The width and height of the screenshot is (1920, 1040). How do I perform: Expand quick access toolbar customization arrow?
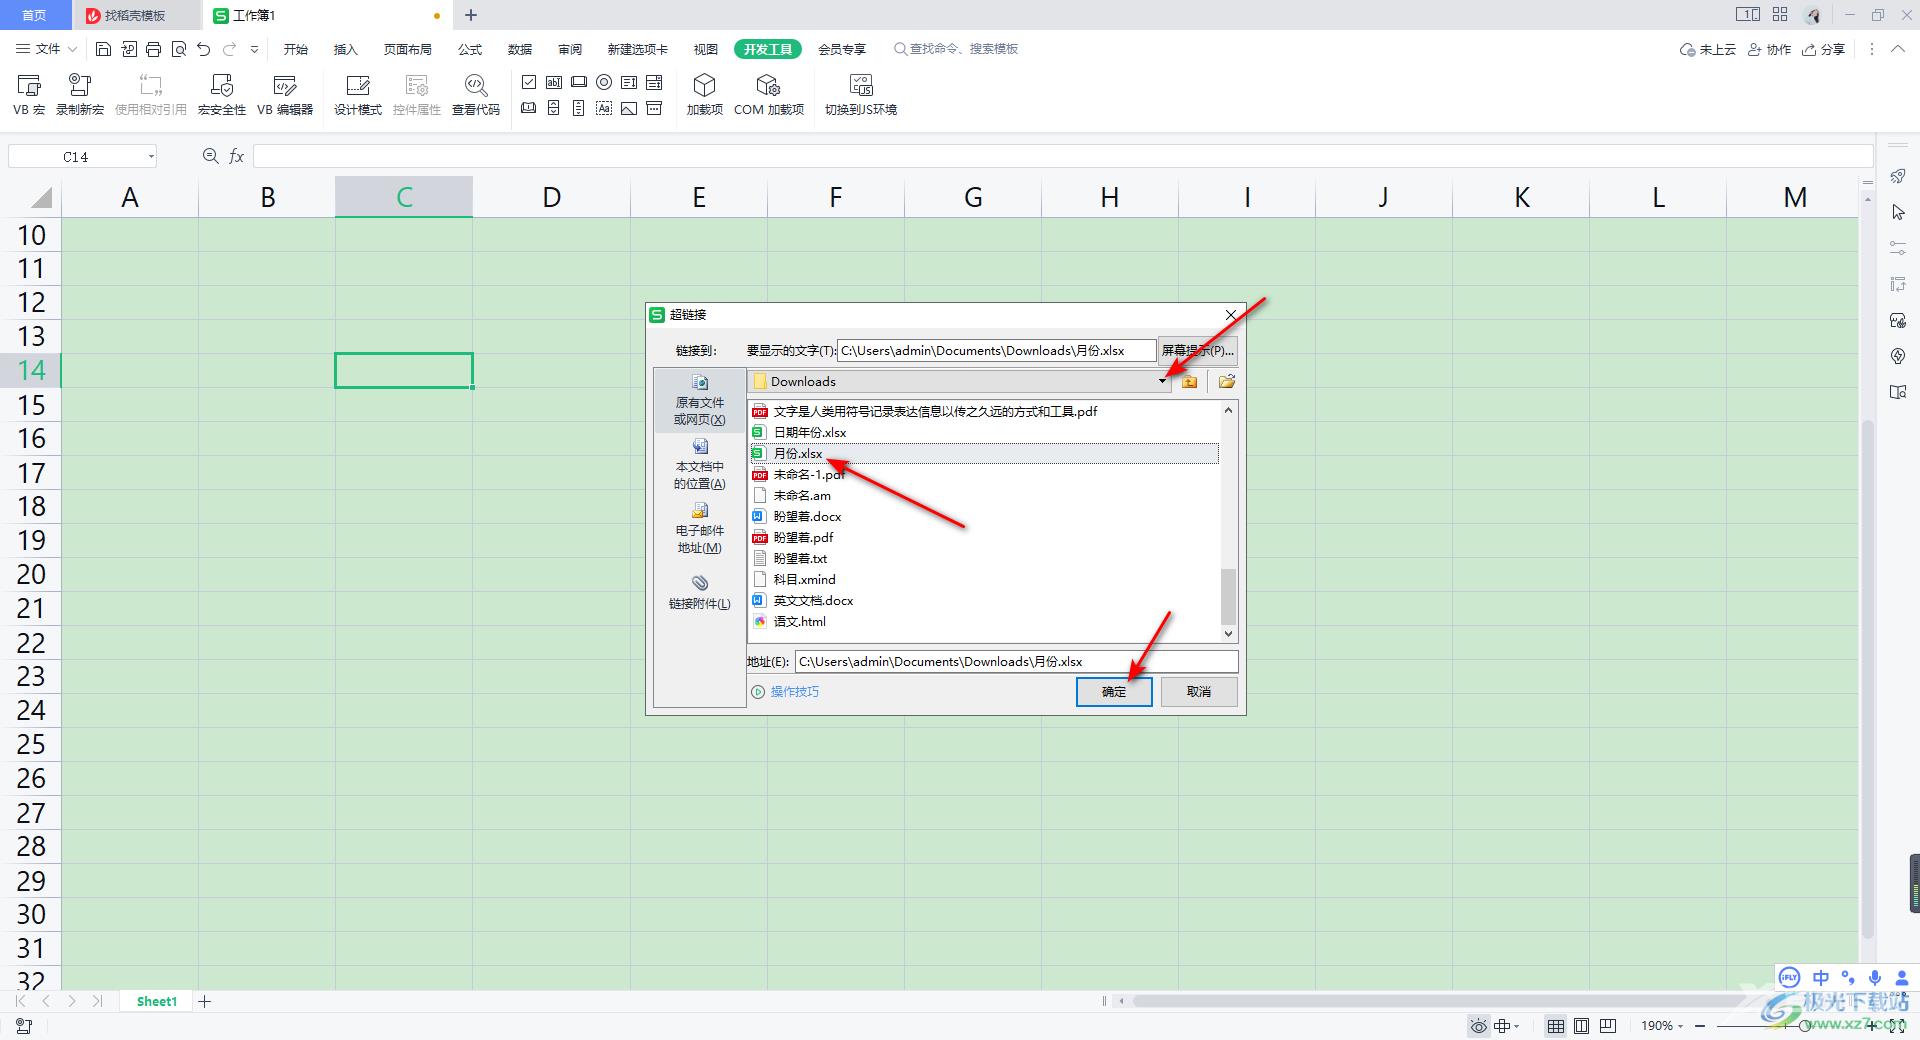click(255, 49)
